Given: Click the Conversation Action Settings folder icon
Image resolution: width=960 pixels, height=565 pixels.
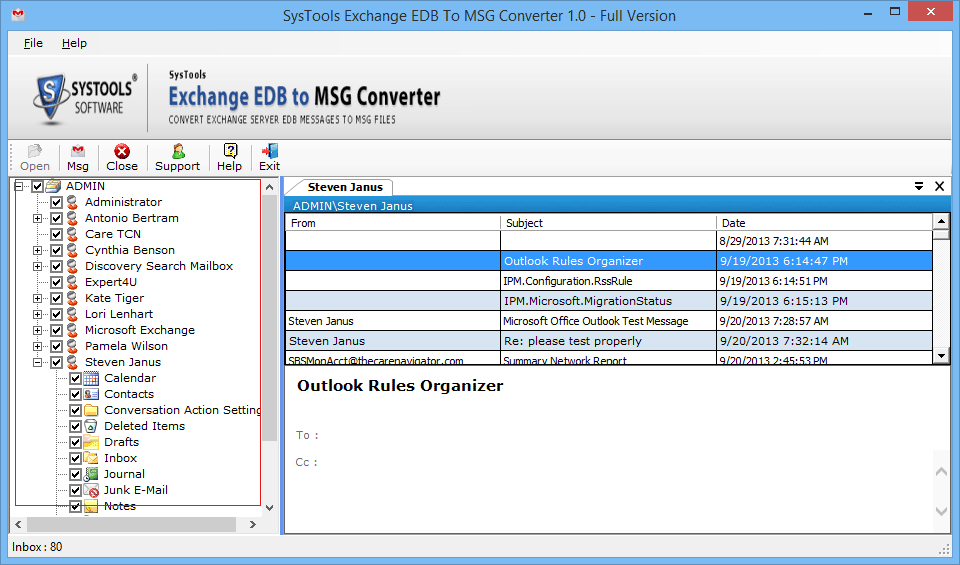Looking at the screenshot, I should point(91,410).
